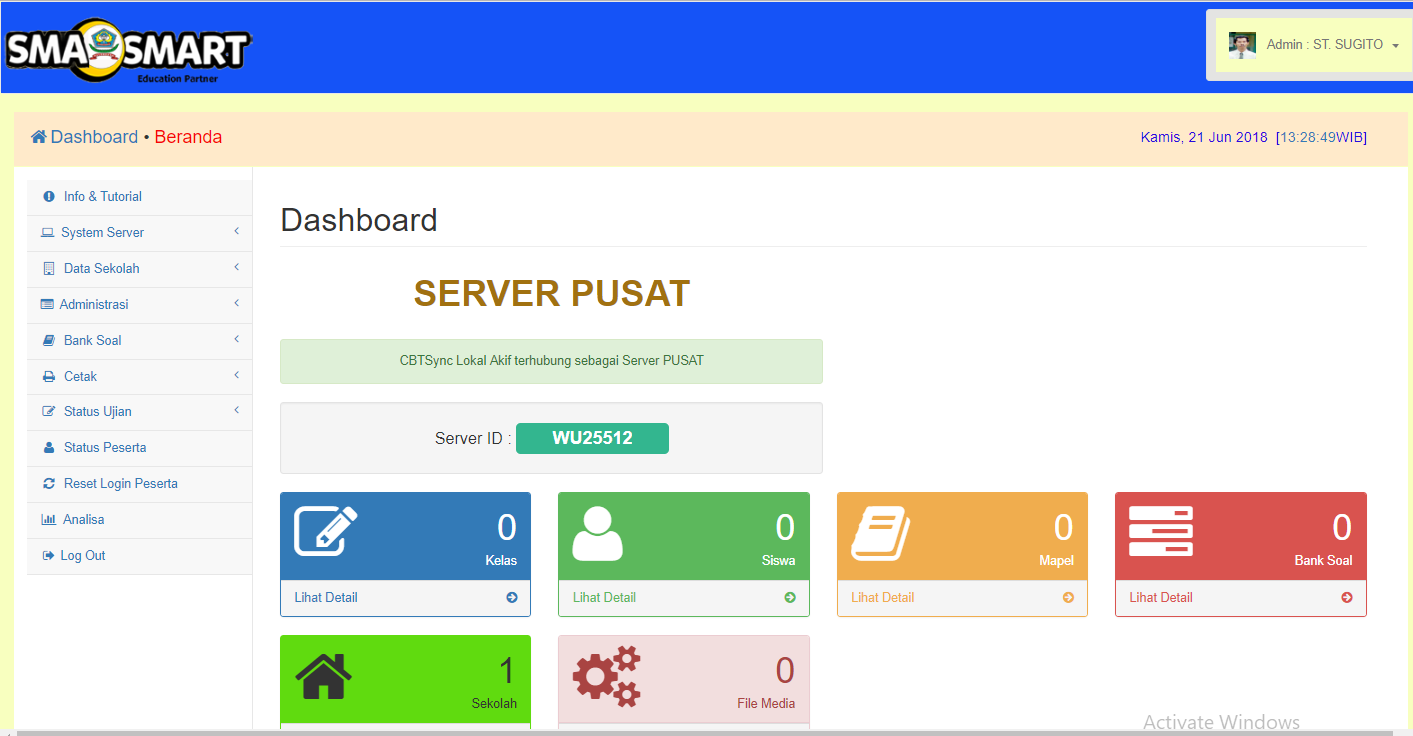Screen dimensions: 1413x736
Task: Click the printer icon next to Cetak
Action: click(47, 376)
